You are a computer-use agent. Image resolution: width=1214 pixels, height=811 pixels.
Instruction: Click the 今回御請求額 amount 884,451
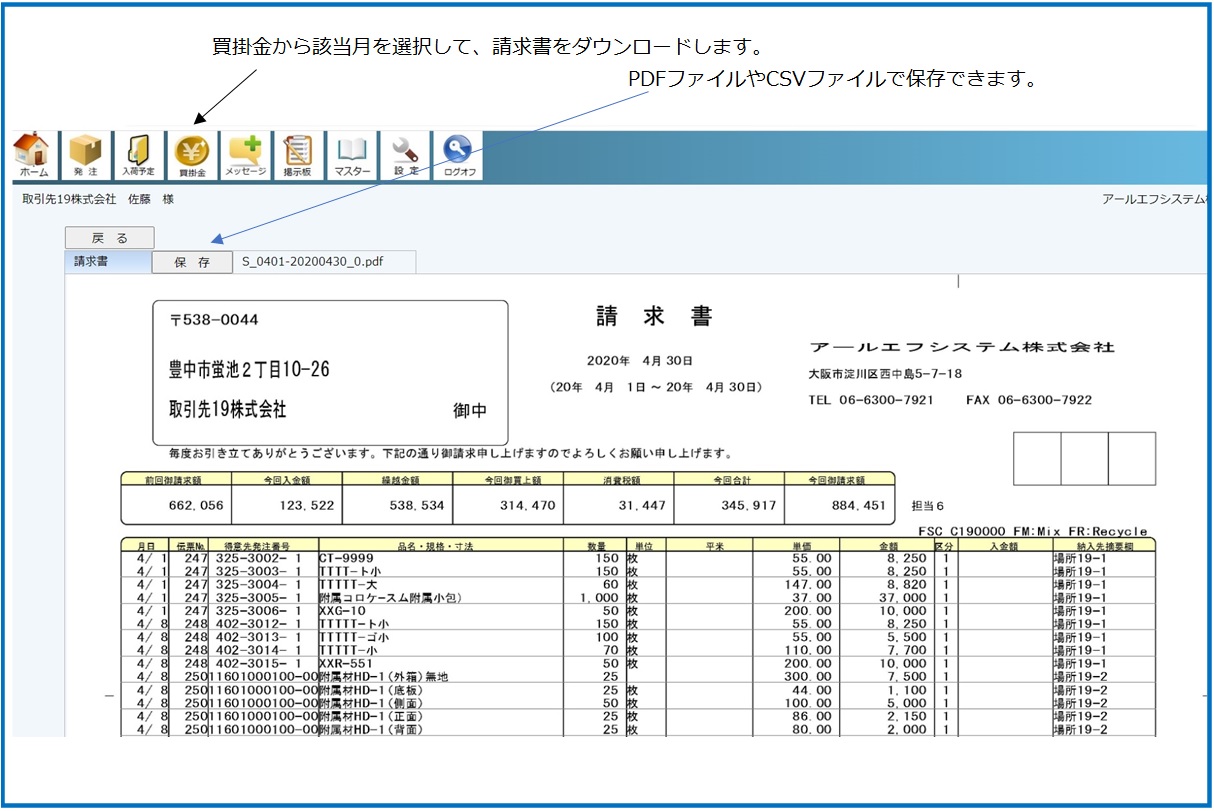839,506
